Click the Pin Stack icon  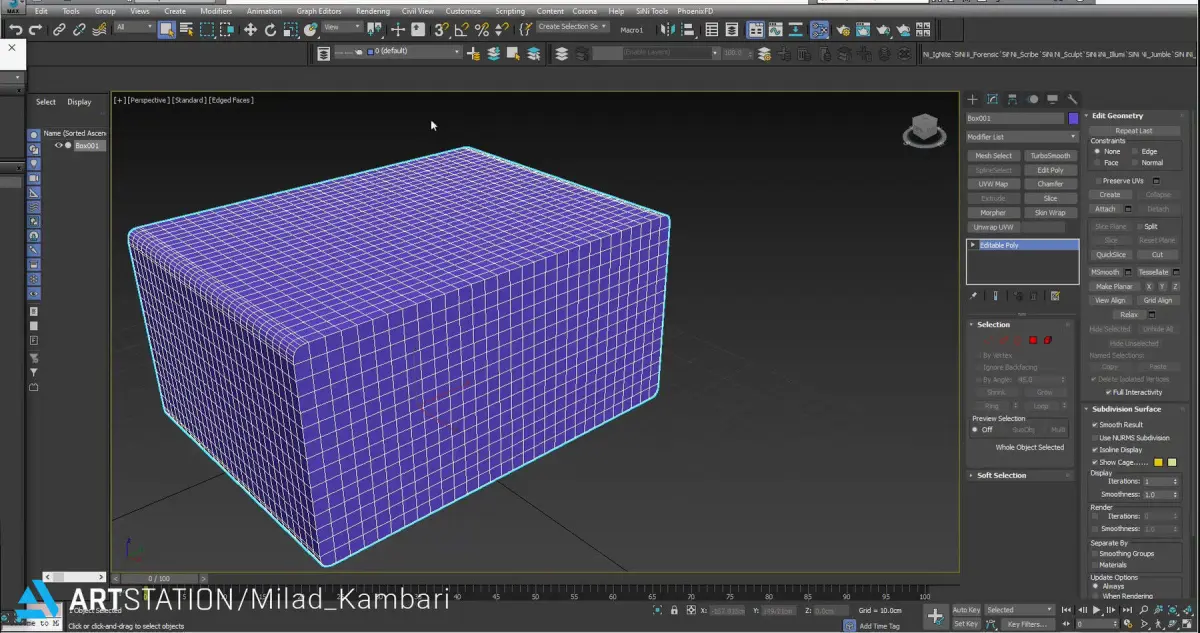[974, 296]
